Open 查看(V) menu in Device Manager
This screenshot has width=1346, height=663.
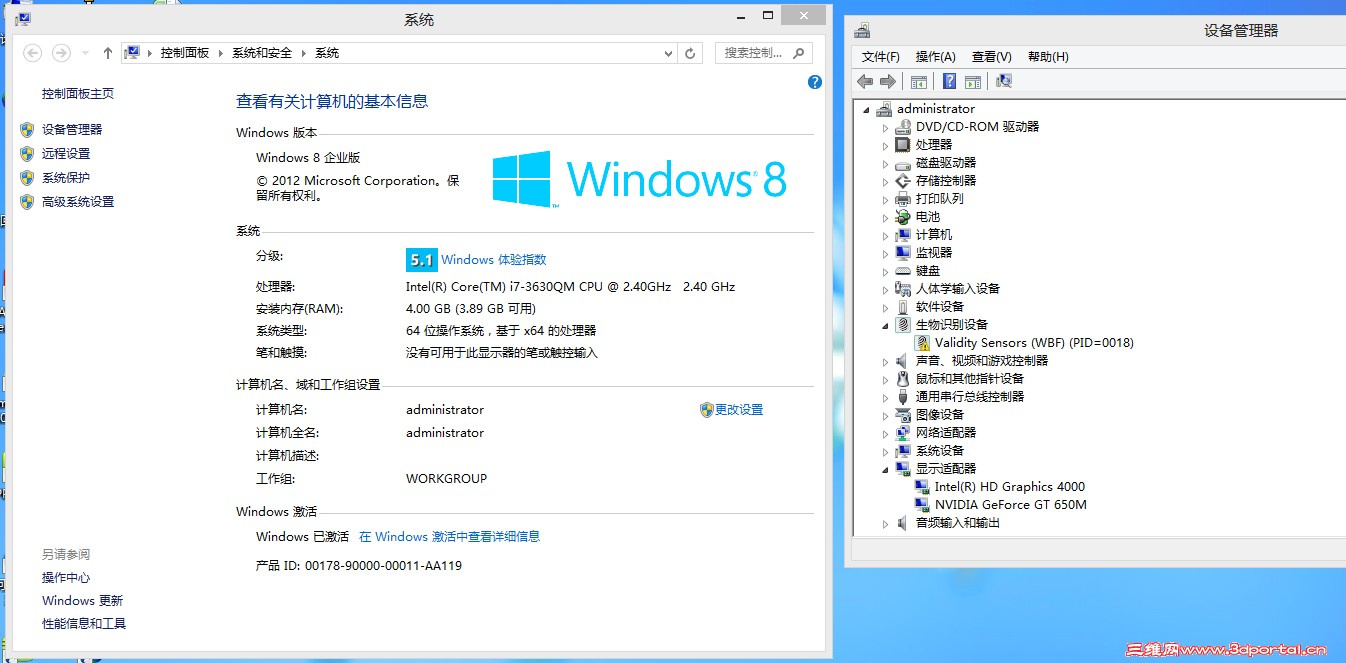991,57
